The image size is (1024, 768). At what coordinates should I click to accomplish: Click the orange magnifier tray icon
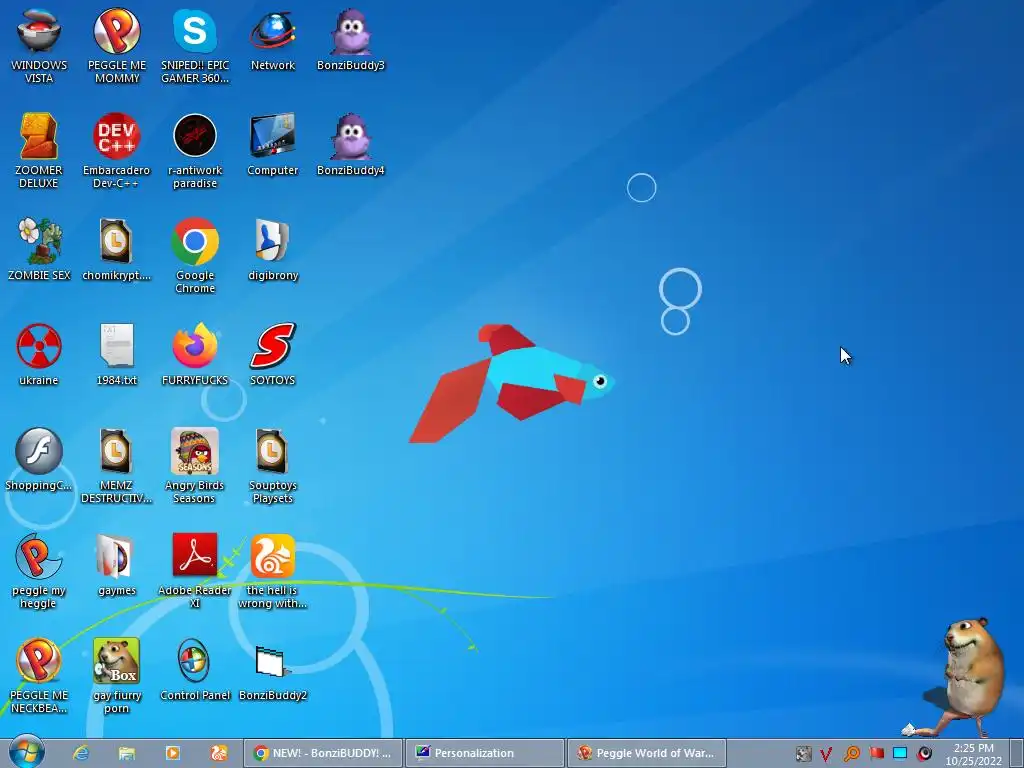coord(852,754)
